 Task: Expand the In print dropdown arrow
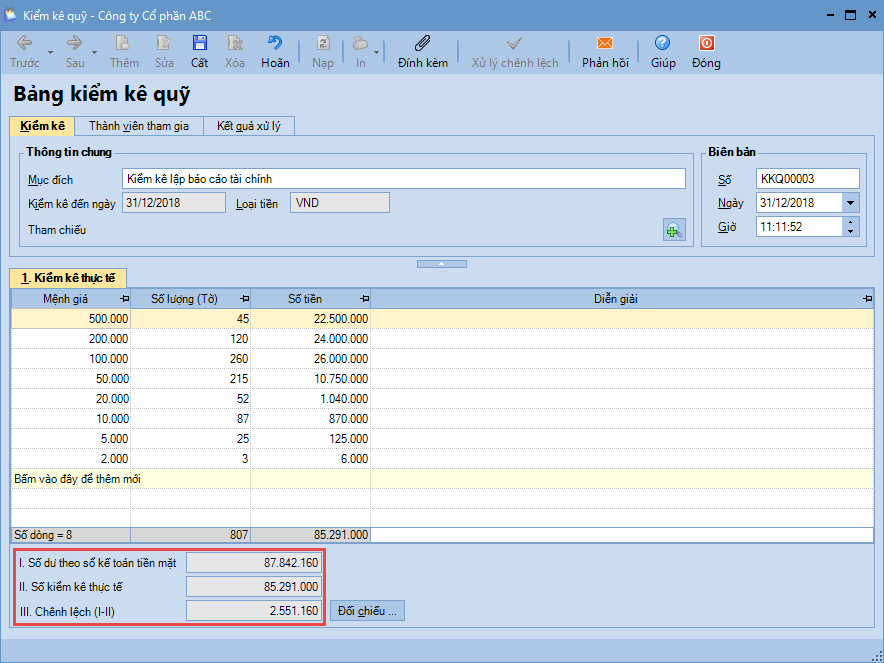pyautogui.click(x=377, y=52)
